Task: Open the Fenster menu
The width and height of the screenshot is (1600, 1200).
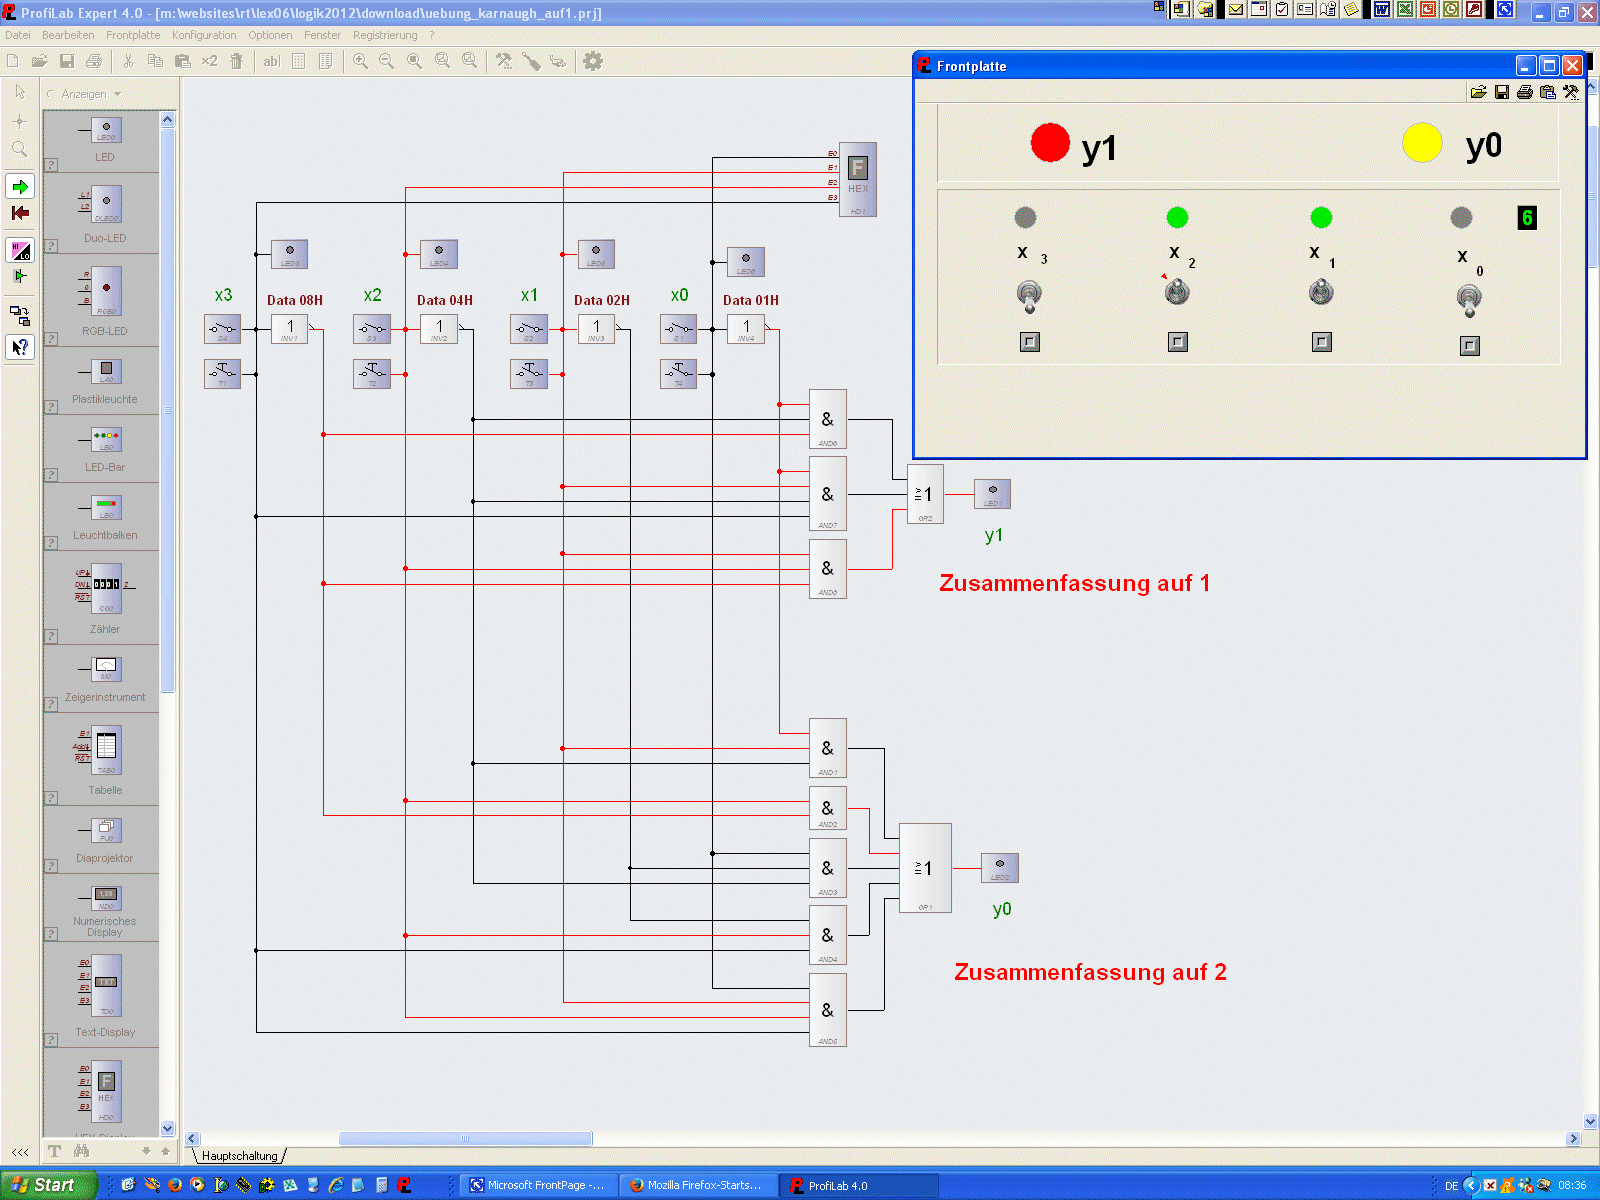Action: (322, 35)
